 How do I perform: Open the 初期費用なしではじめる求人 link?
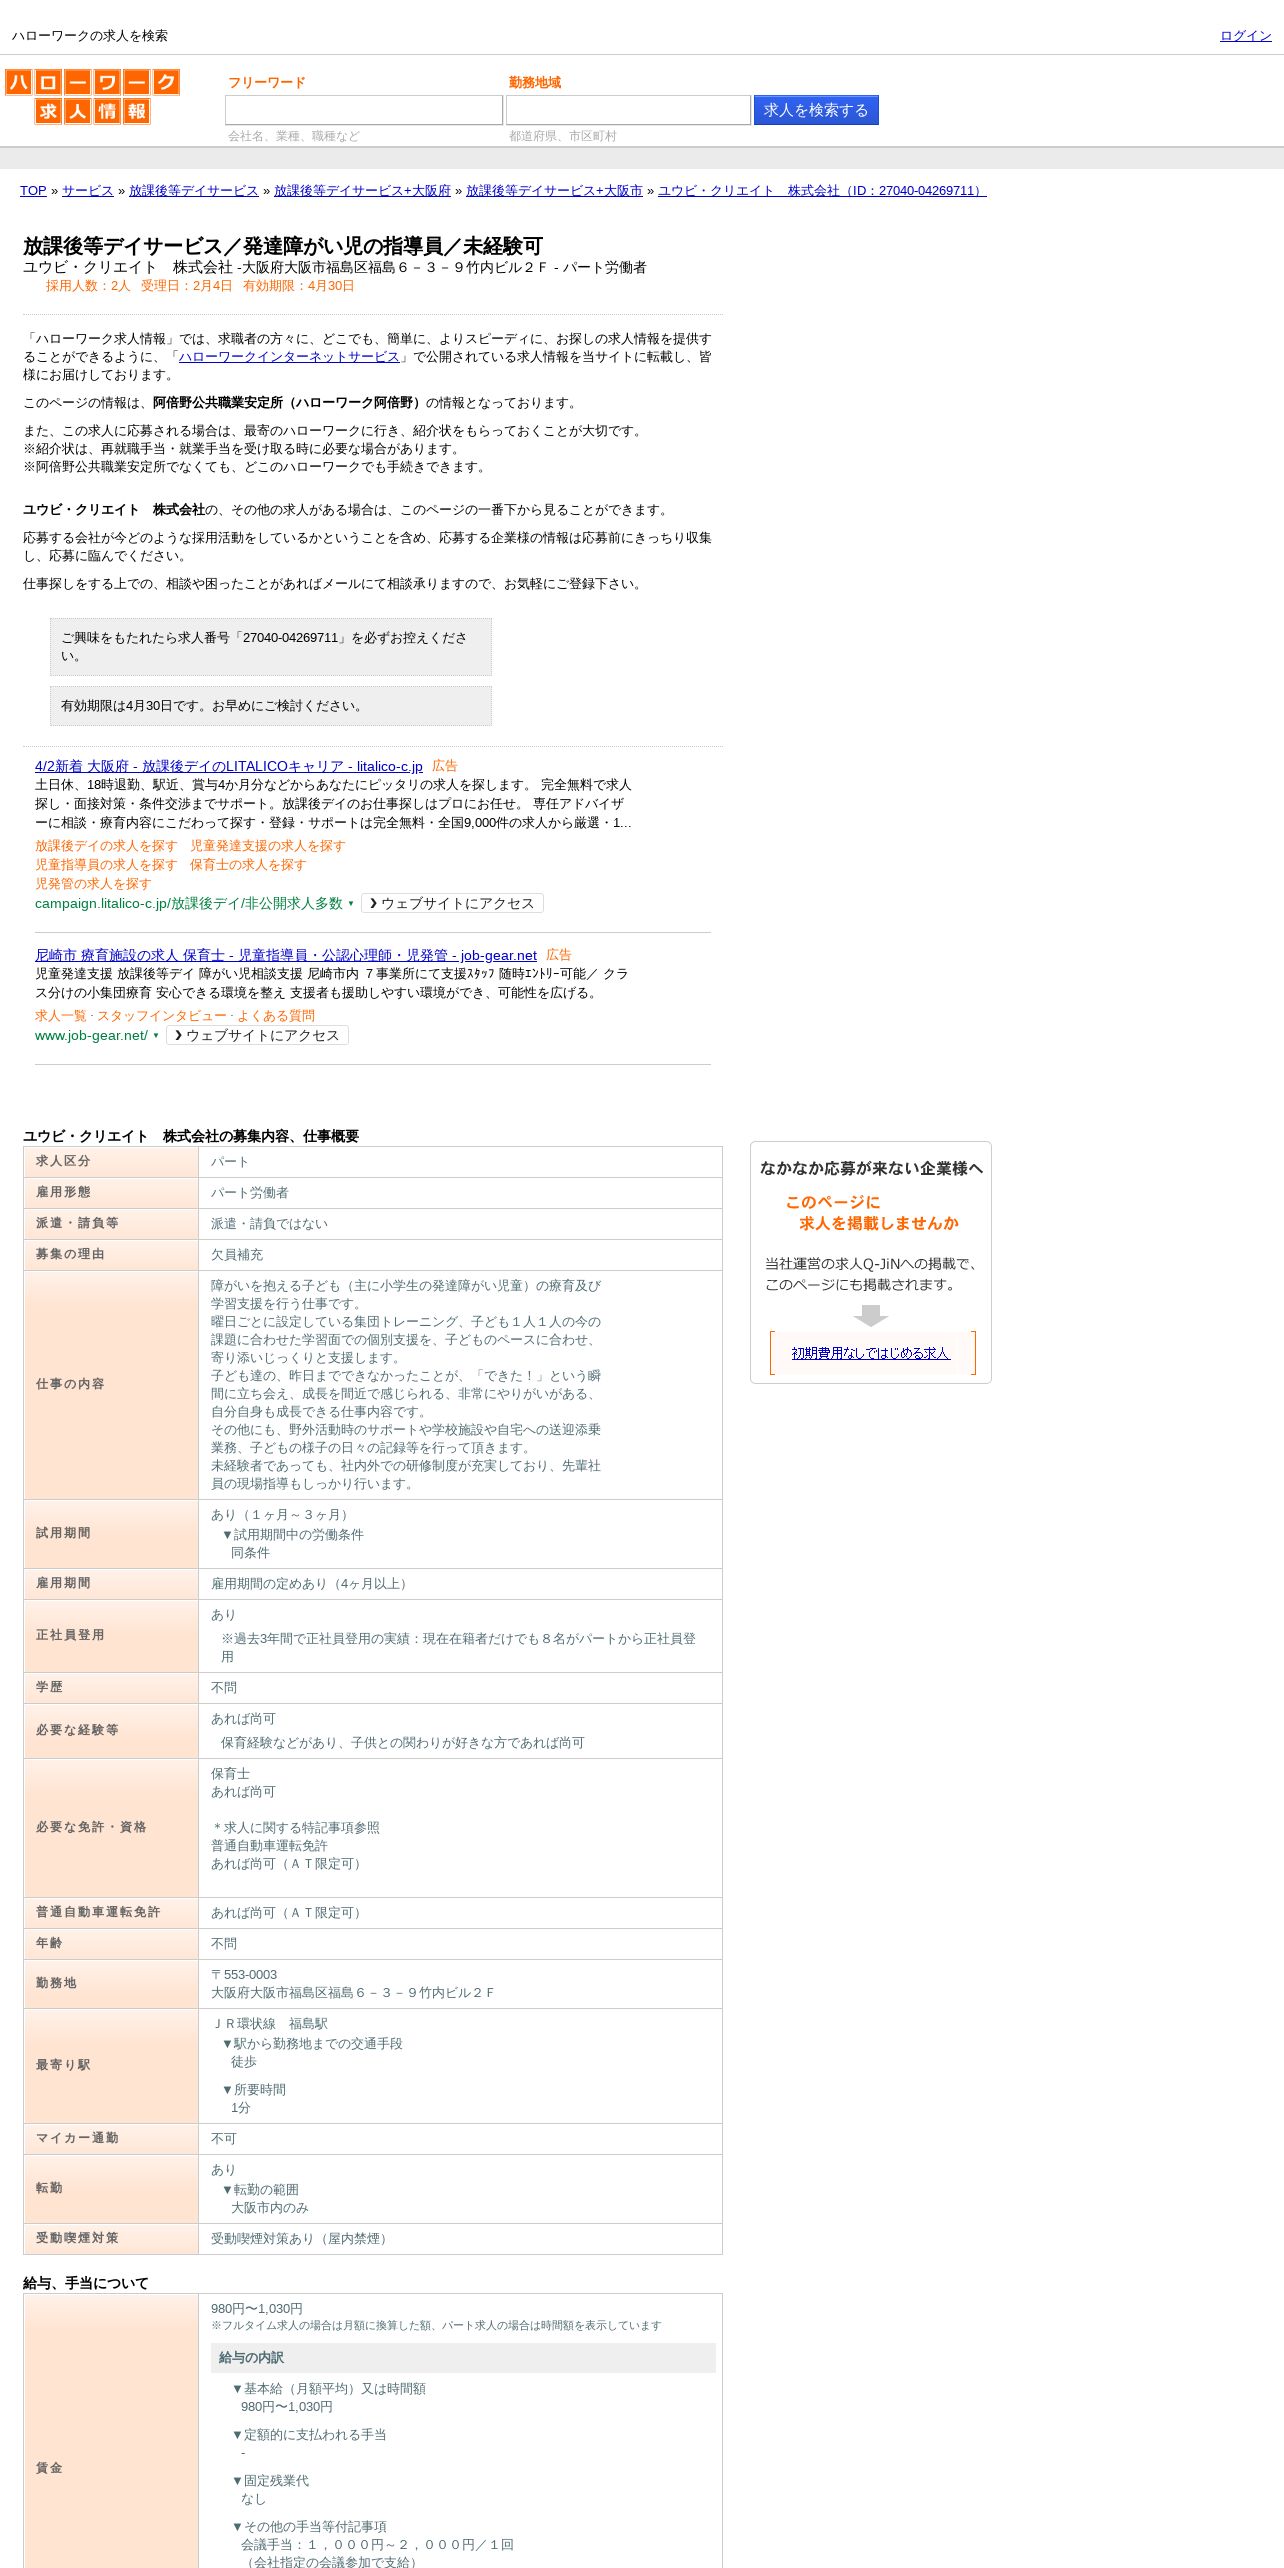pyautogui.click(x=871, y=1353)
